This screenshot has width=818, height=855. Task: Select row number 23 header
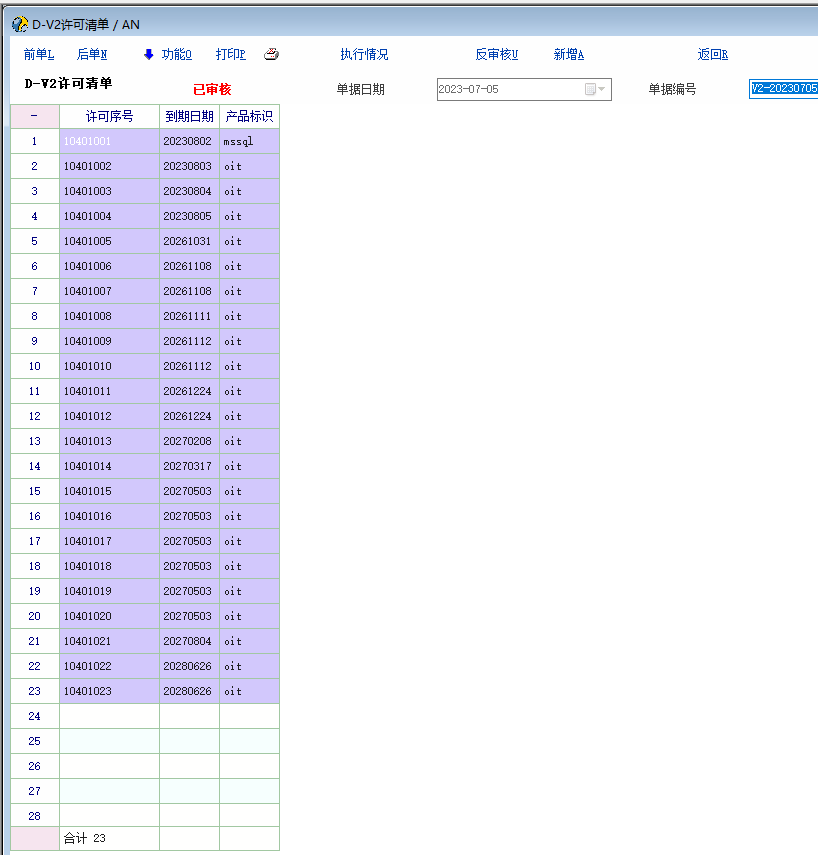(x=34, y=691)
